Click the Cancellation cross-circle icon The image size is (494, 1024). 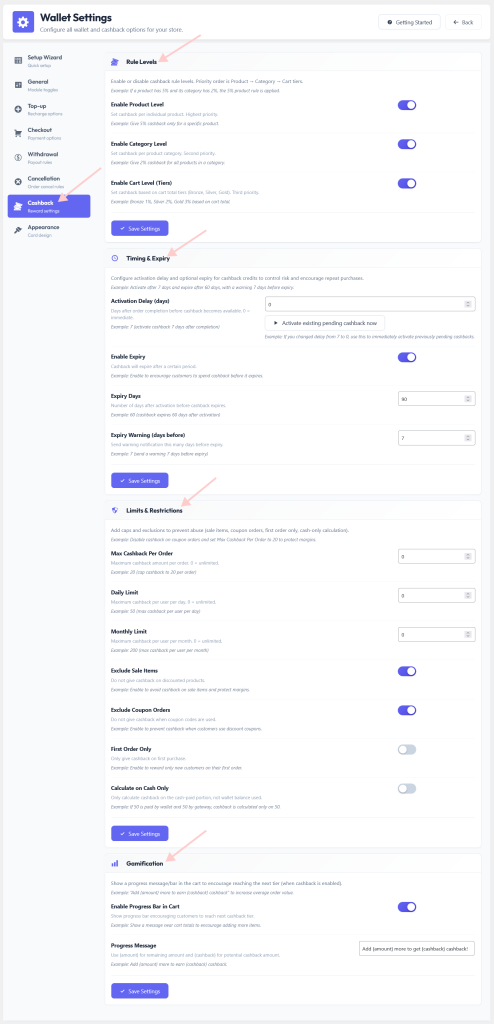tap(18, 182)
